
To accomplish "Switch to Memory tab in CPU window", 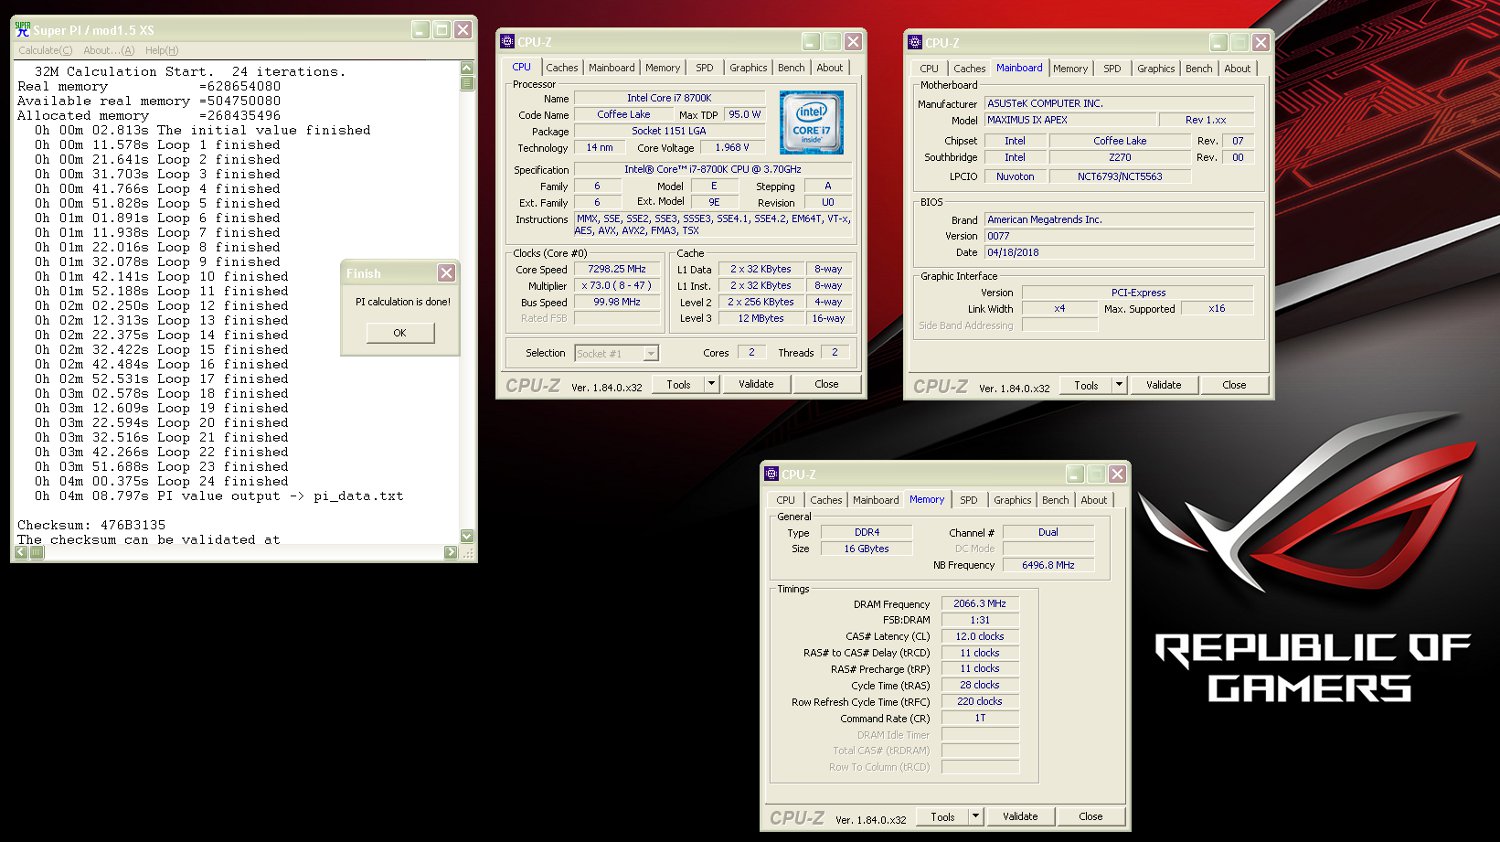I will pyautogui.click(x=662, y=68).
